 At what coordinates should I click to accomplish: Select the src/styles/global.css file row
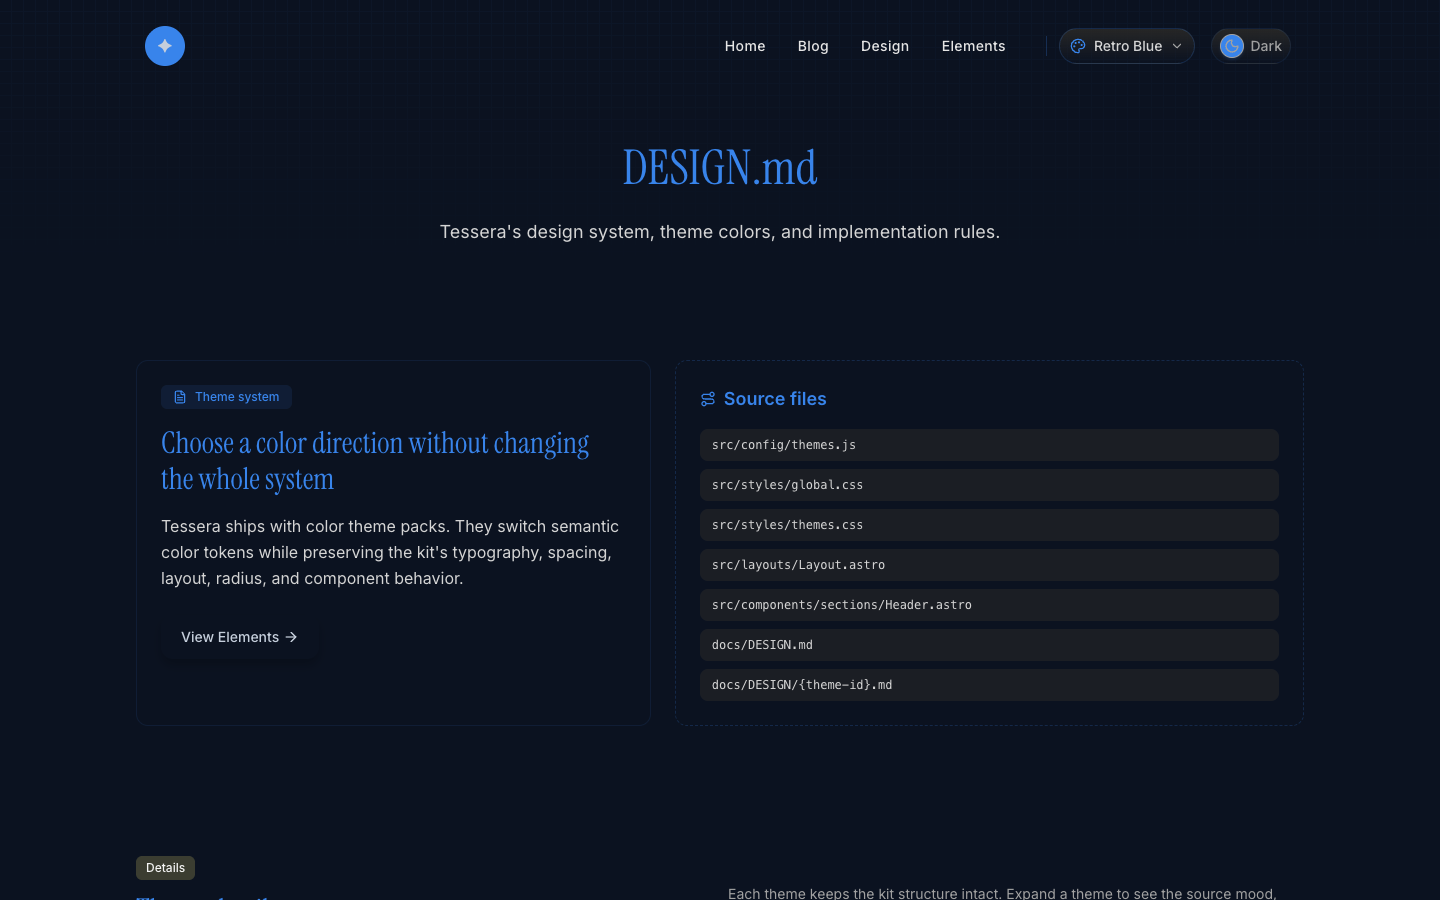point(989,485)
